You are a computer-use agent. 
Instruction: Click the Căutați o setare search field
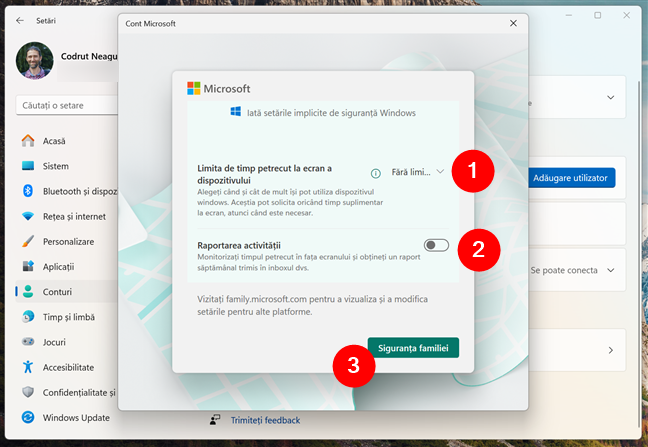pyautogui.click(x=67, y=105)
